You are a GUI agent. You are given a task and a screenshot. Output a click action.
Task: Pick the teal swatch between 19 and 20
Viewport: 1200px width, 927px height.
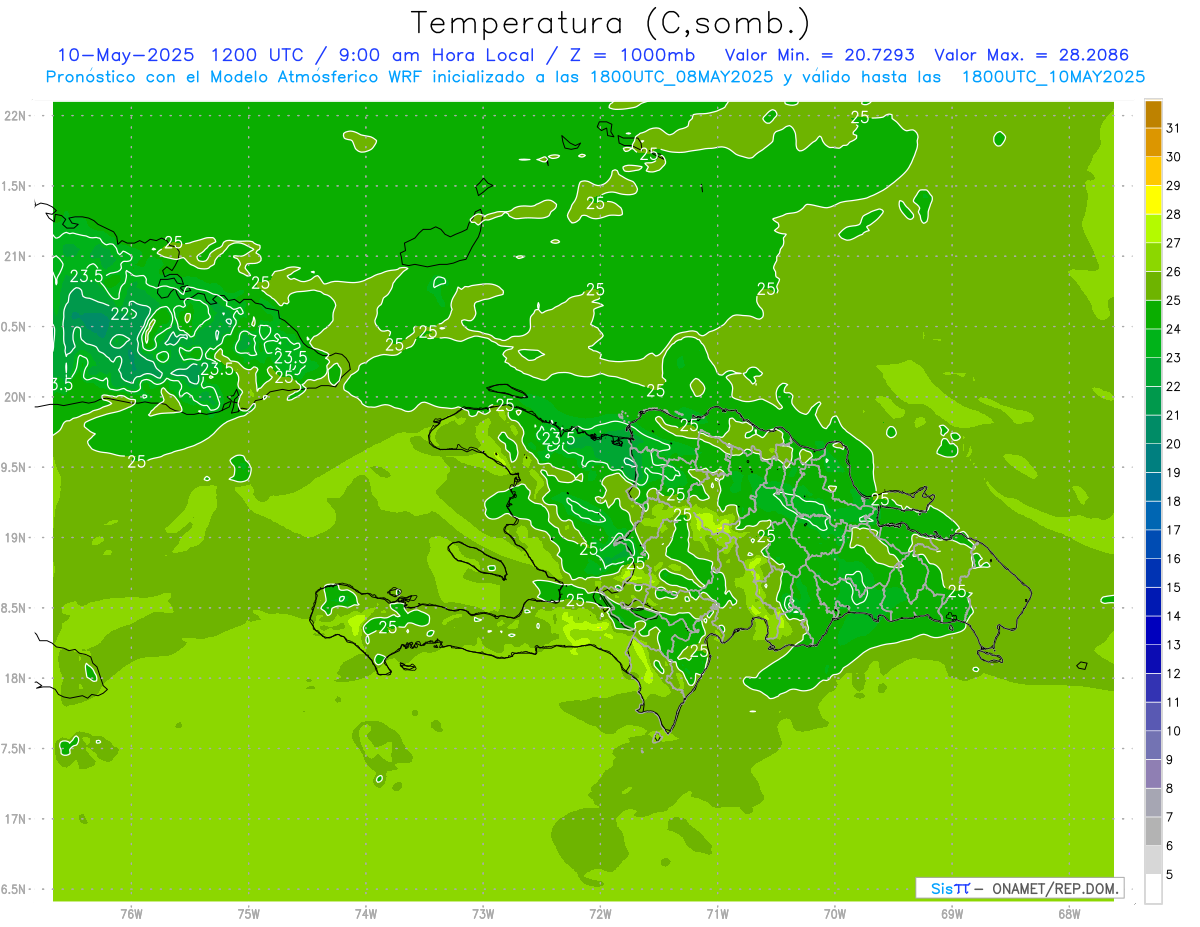click(1153, 459)
